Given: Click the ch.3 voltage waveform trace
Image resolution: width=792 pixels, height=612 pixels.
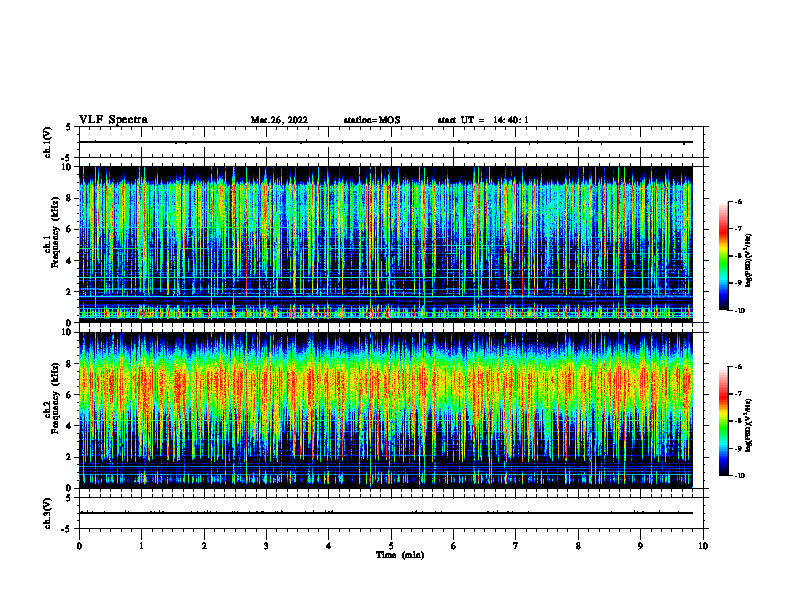Looking at the screenshot, I should click(x=385, y=513).
